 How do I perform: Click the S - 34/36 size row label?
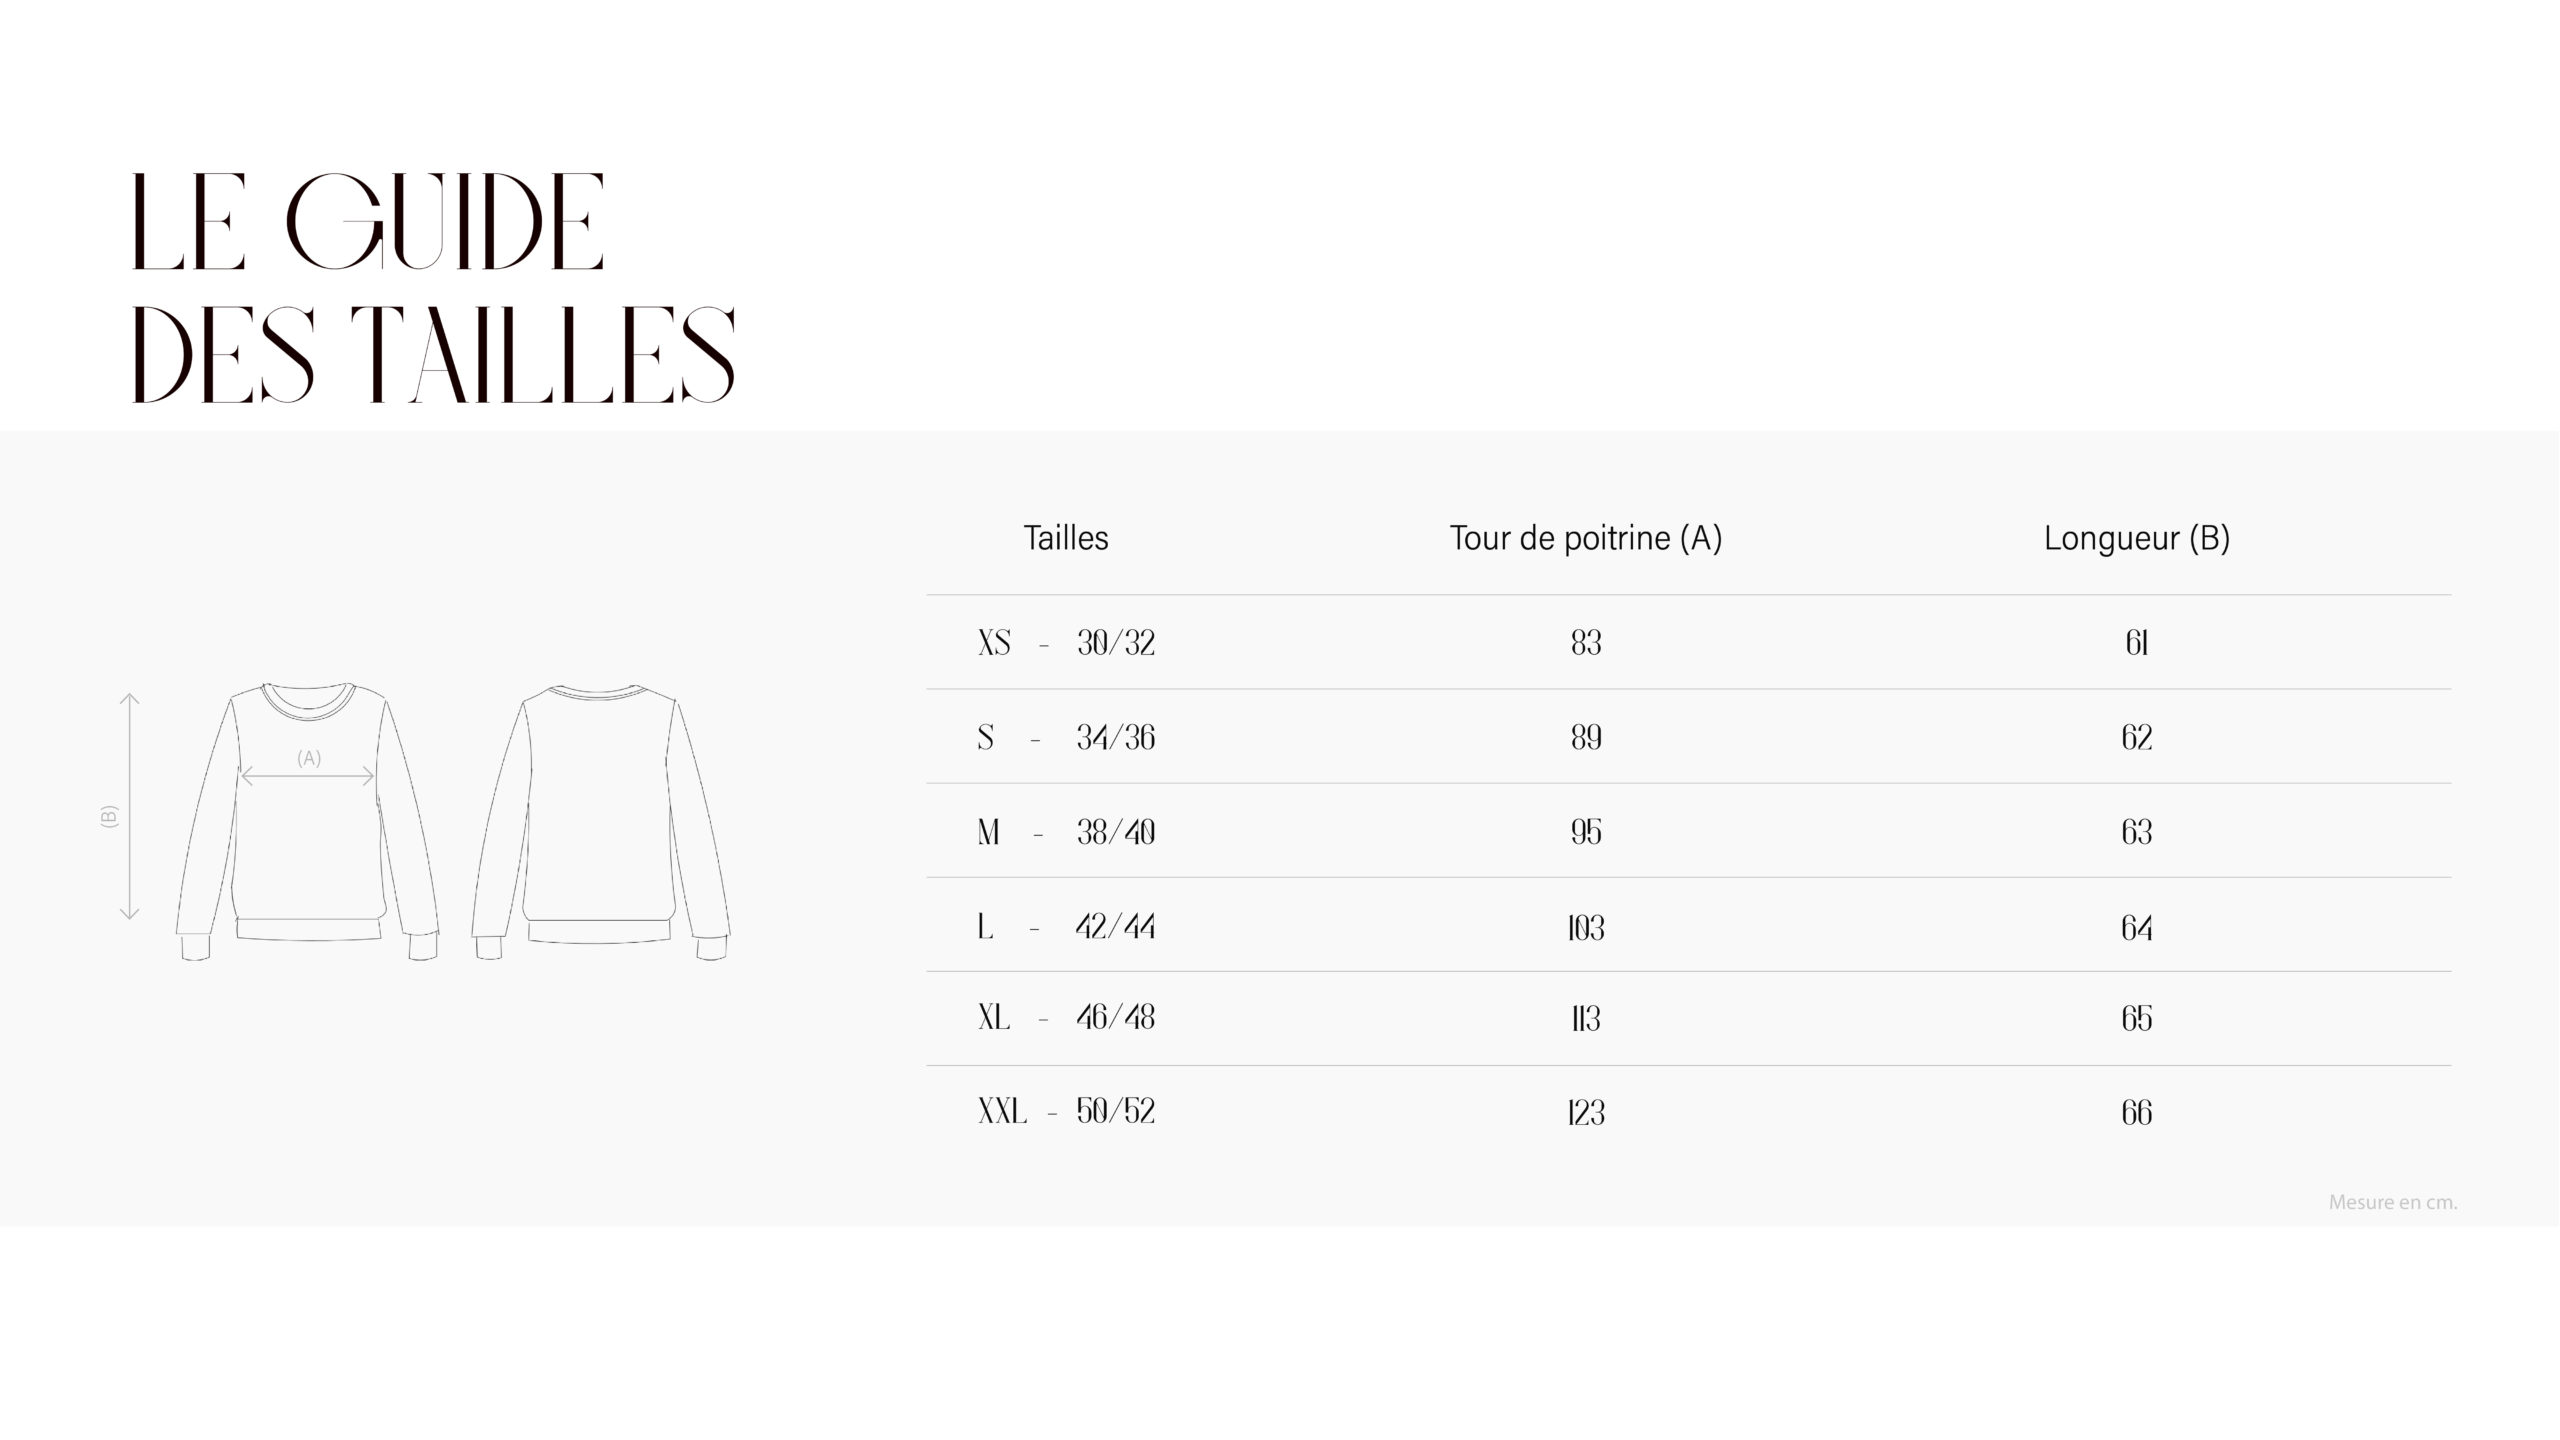click(1066, 737)
